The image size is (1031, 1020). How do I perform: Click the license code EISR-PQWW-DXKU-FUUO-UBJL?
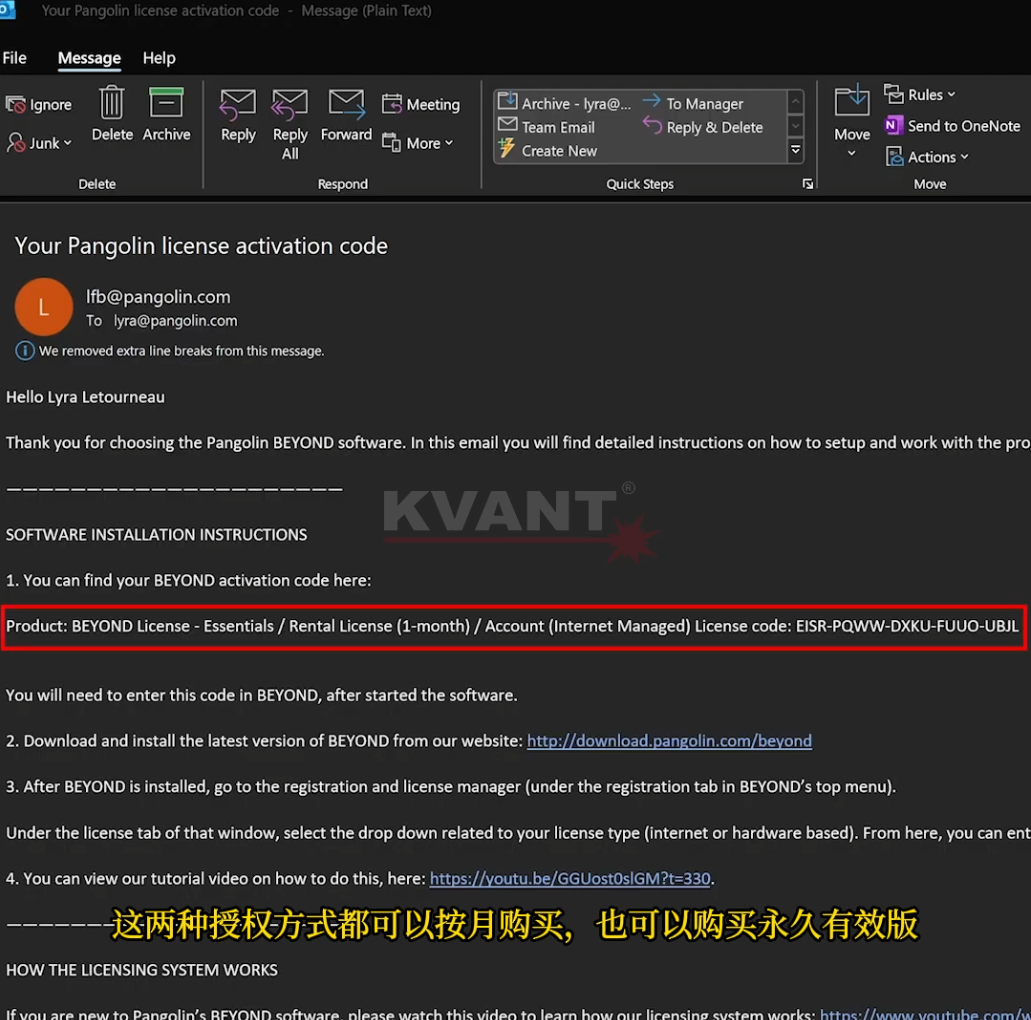(907, 626)
